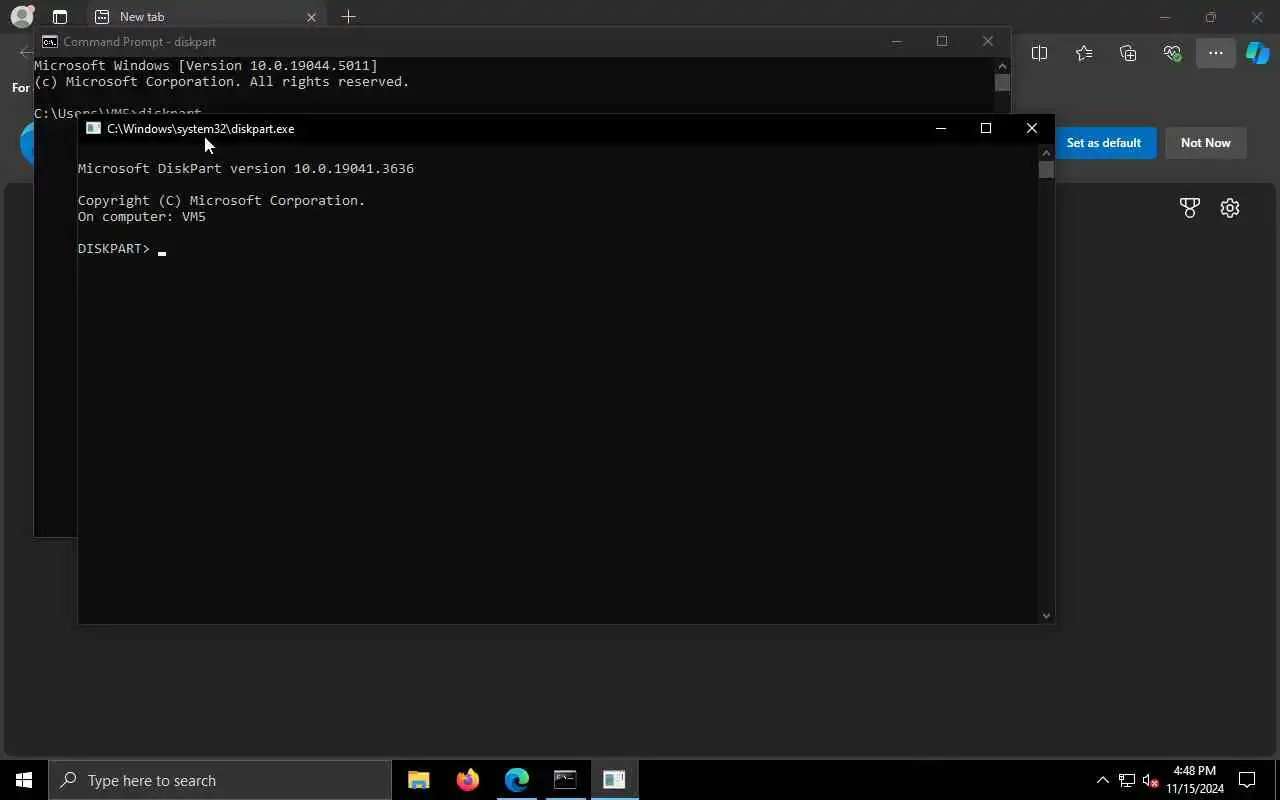Click Command Prompt scrollbar up arrow
The width and height of the screenshot is (1280, 800).
pos(1002,66)
